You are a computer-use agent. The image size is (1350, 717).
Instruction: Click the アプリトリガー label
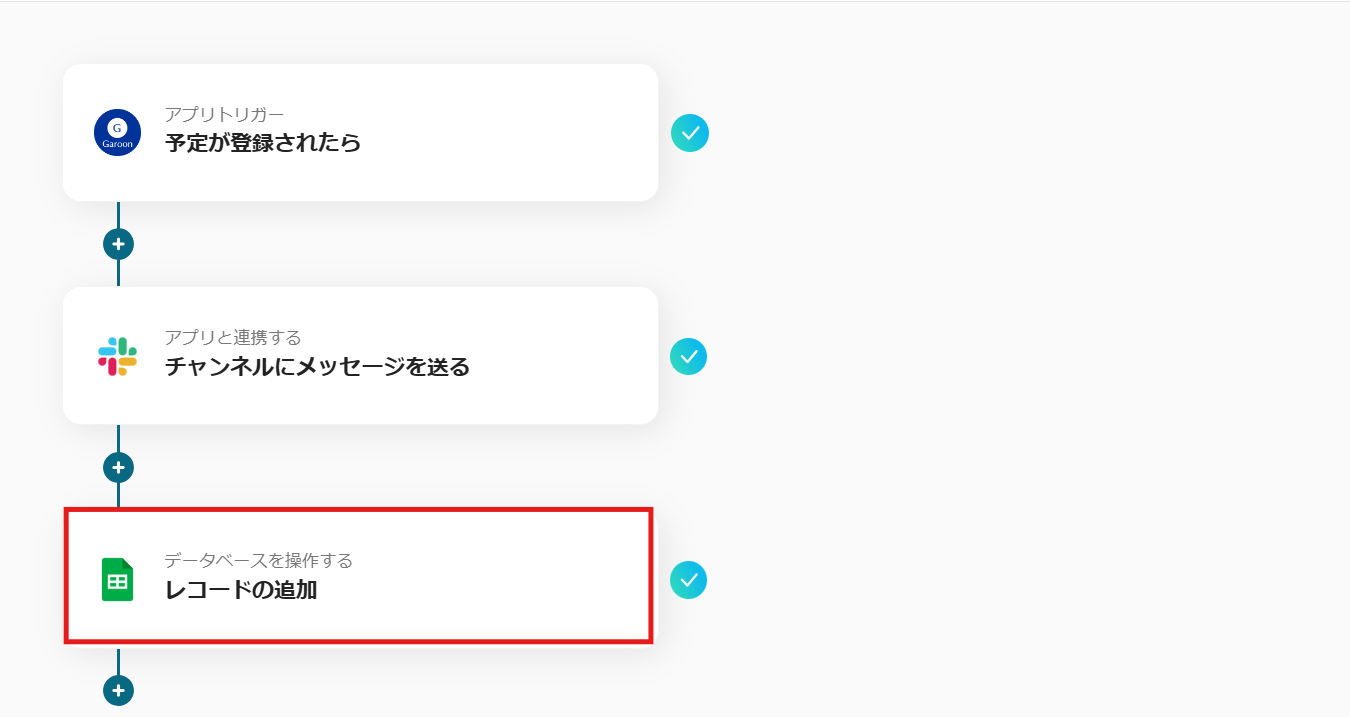(224, 115)
